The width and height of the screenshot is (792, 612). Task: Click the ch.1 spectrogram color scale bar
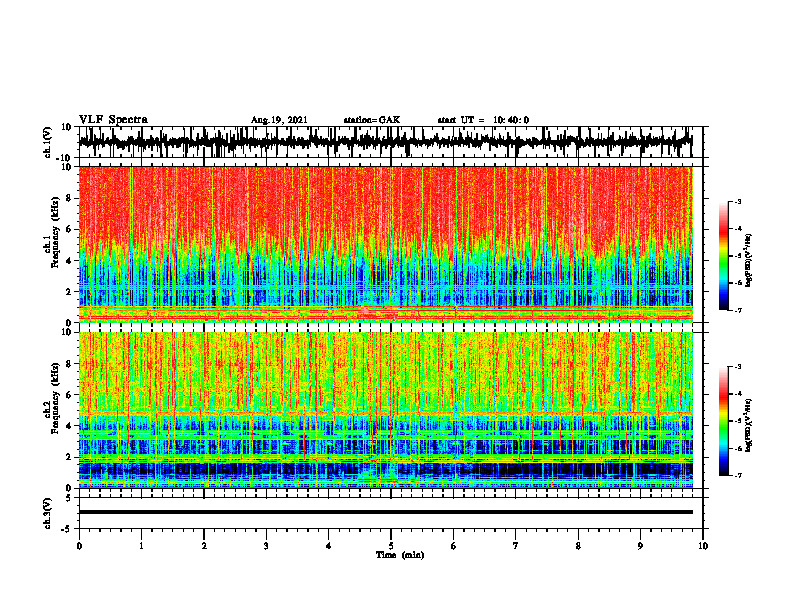point(723,256)
